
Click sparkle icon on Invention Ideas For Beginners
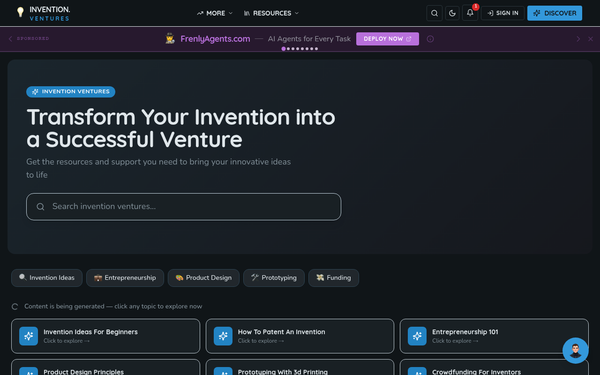tap(29, 336)
